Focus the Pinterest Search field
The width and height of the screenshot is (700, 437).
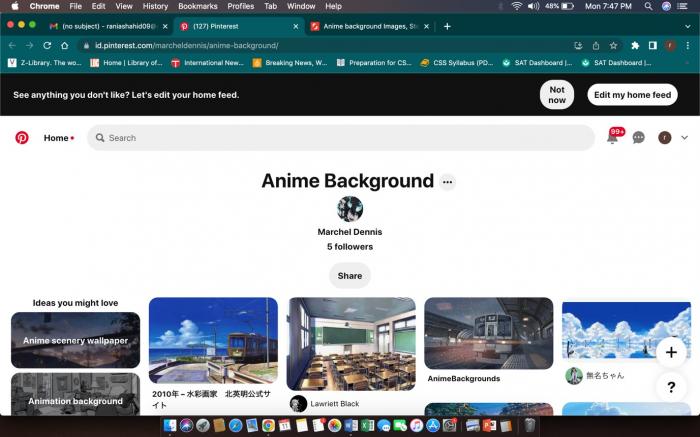(x=341, y=137)
